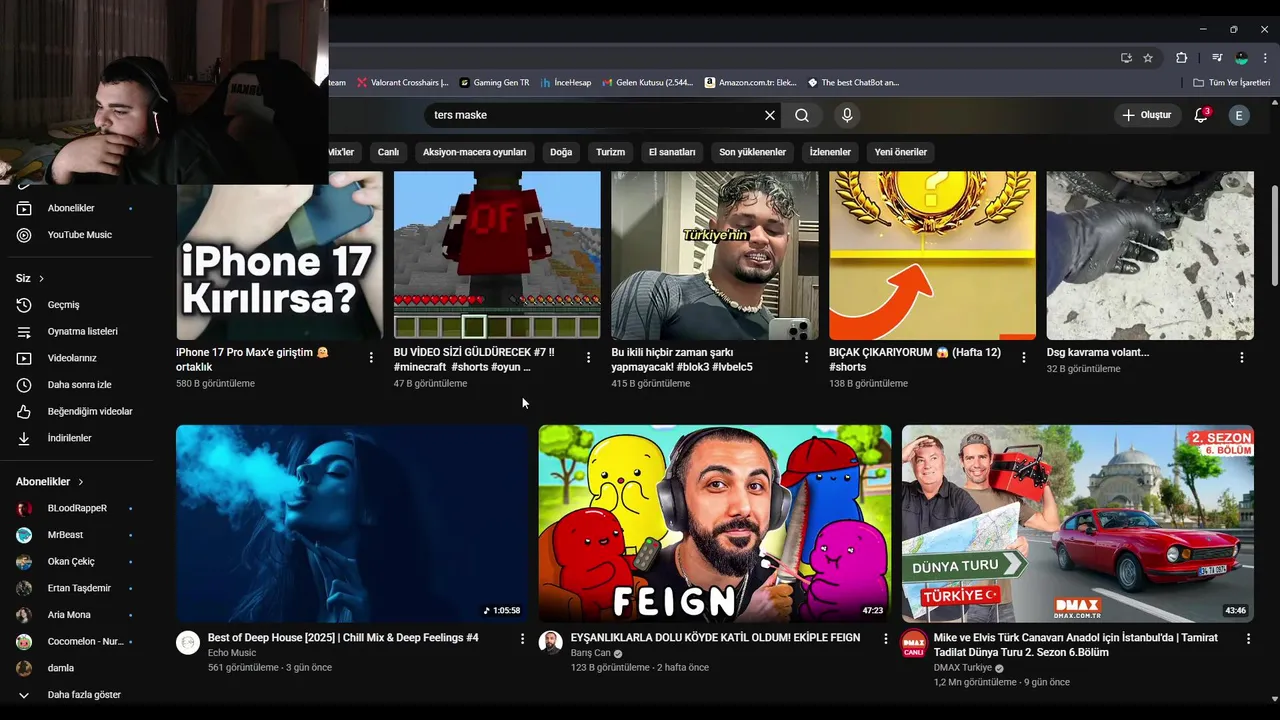This screenshot has height=720, width=1280.
Task: Select the Mix'ler filter chip
Action: pyautogui.click(x=341, y=152)
